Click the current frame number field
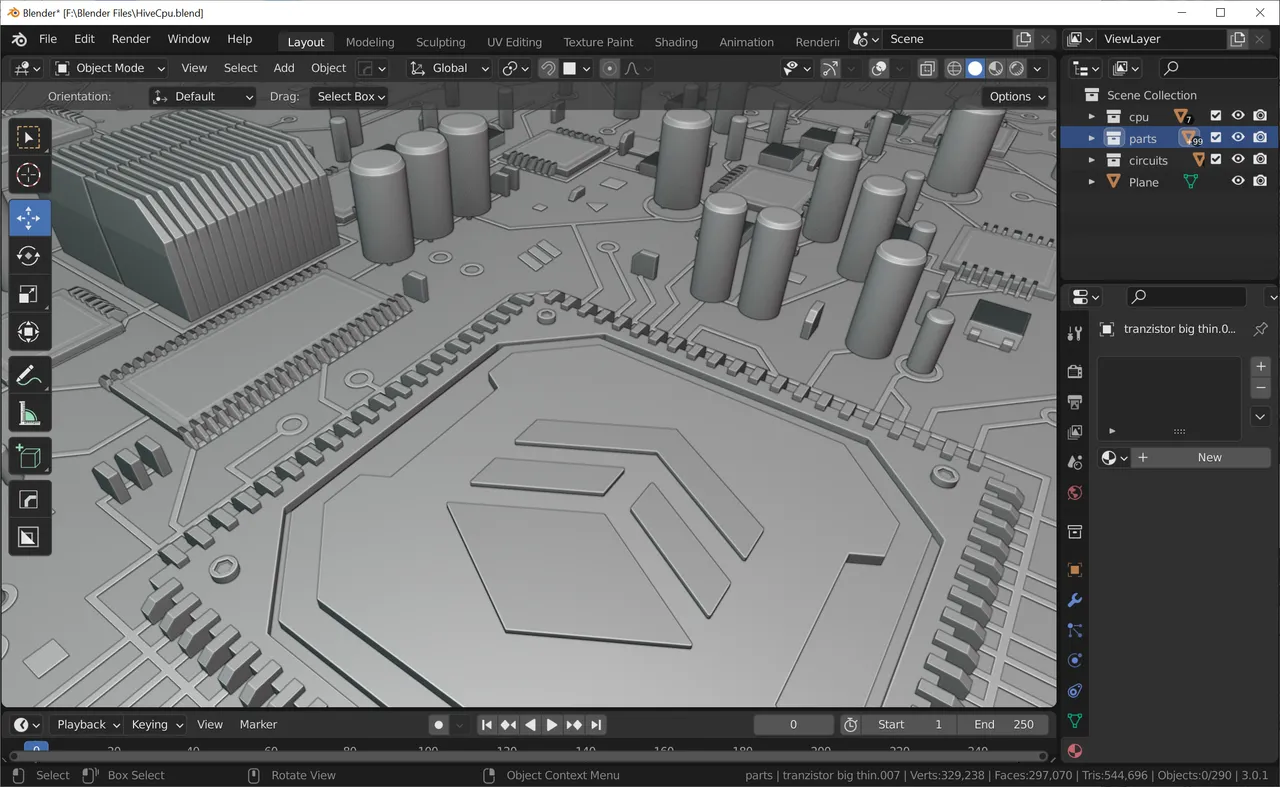 [x=793, y=725]
